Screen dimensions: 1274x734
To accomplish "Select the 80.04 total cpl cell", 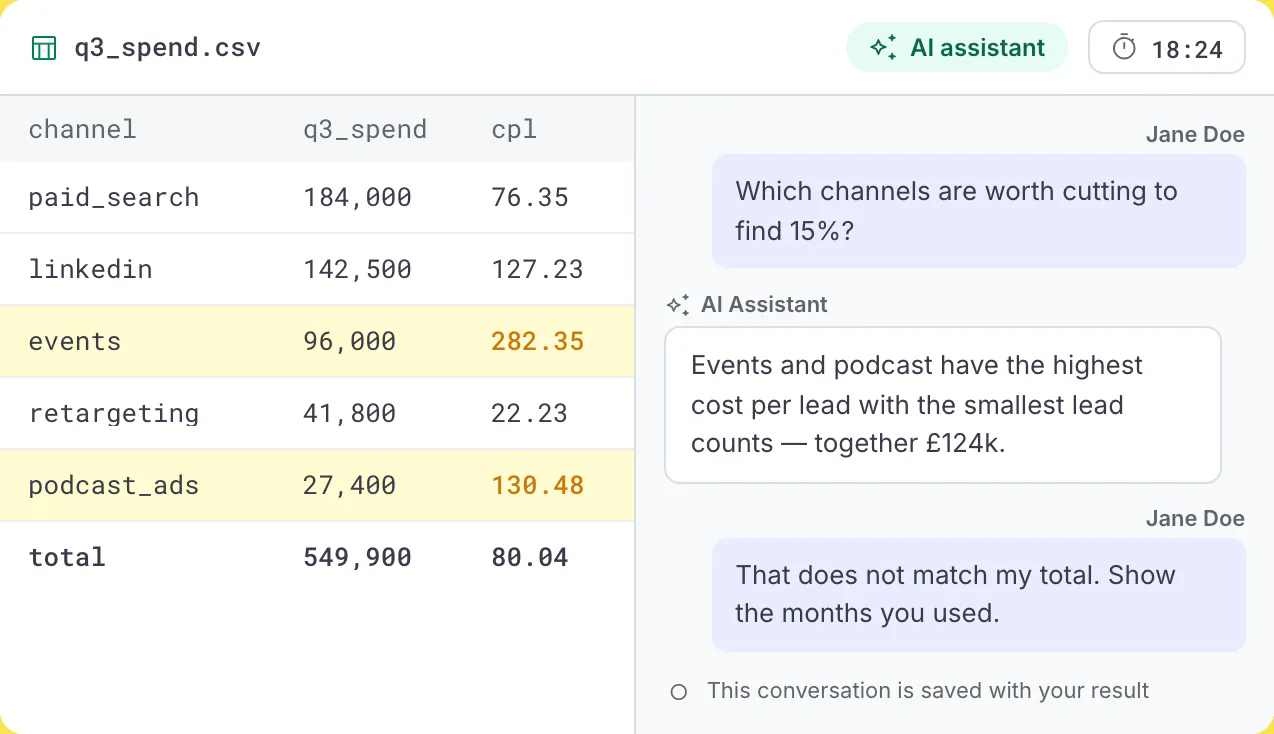I will click(530, 557).
